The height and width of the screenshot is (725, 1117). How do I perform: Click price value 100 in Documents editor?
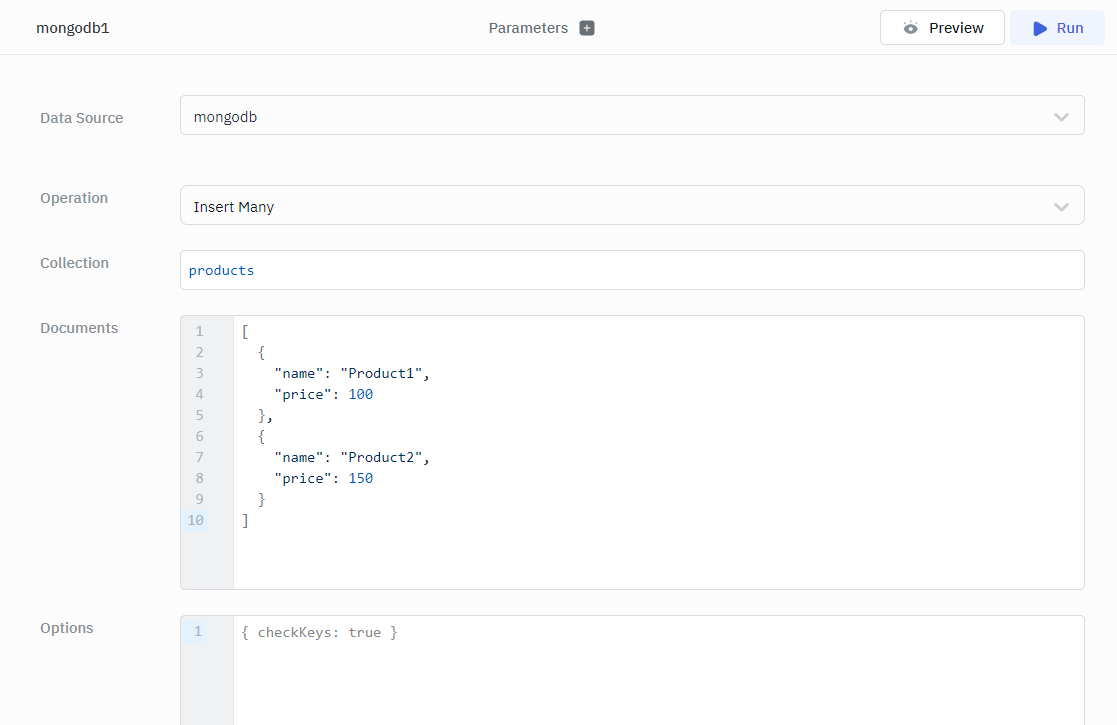pyautogui.click(x=360, y=394)
